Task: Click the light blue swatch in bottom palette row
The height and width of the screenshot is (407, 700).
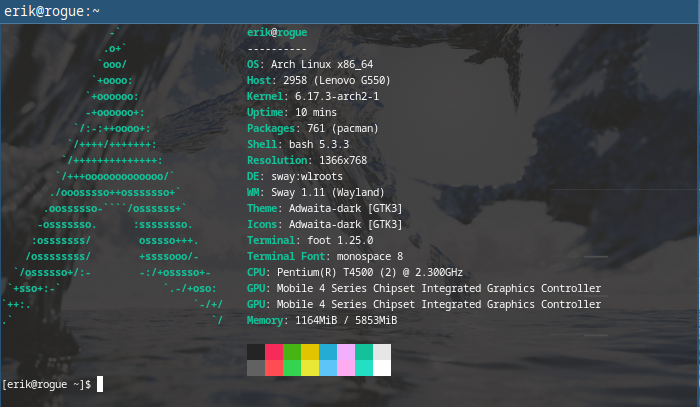Action: (x=328, y=368)
